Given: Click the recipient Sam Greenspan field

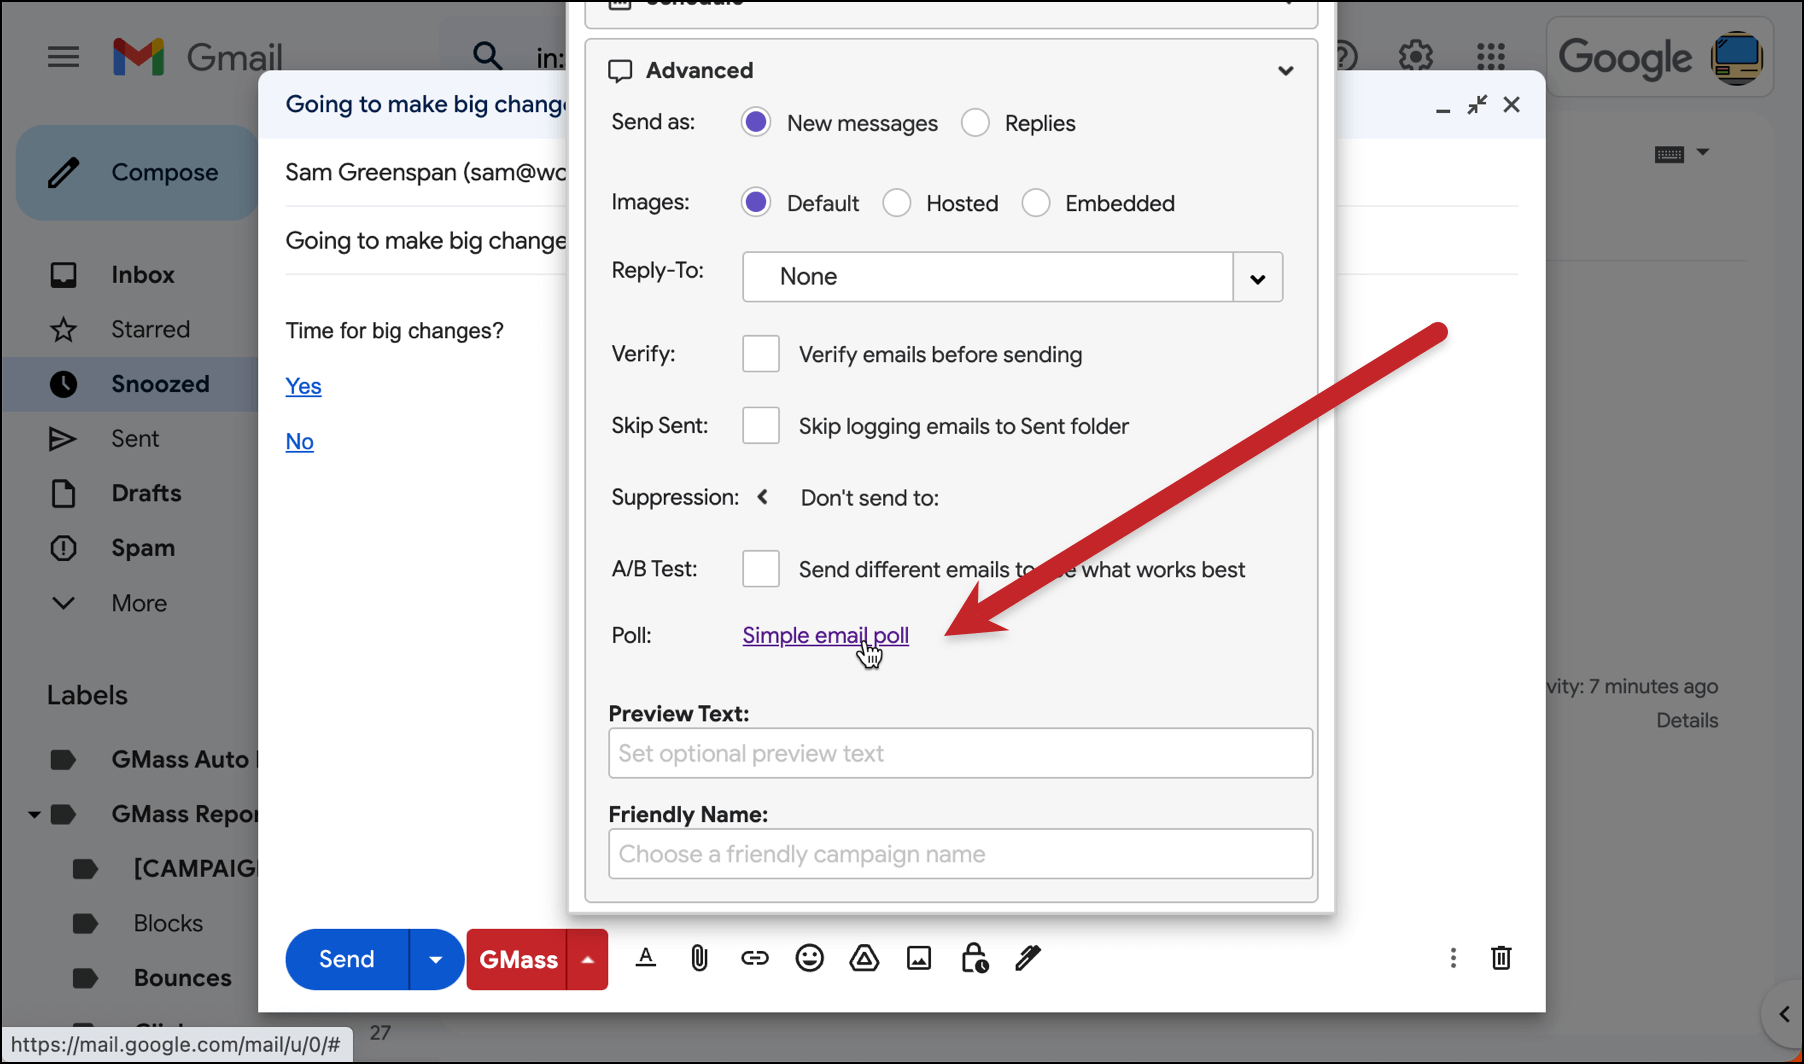Looking at the screenshot, I should click(x=426, y=172).
